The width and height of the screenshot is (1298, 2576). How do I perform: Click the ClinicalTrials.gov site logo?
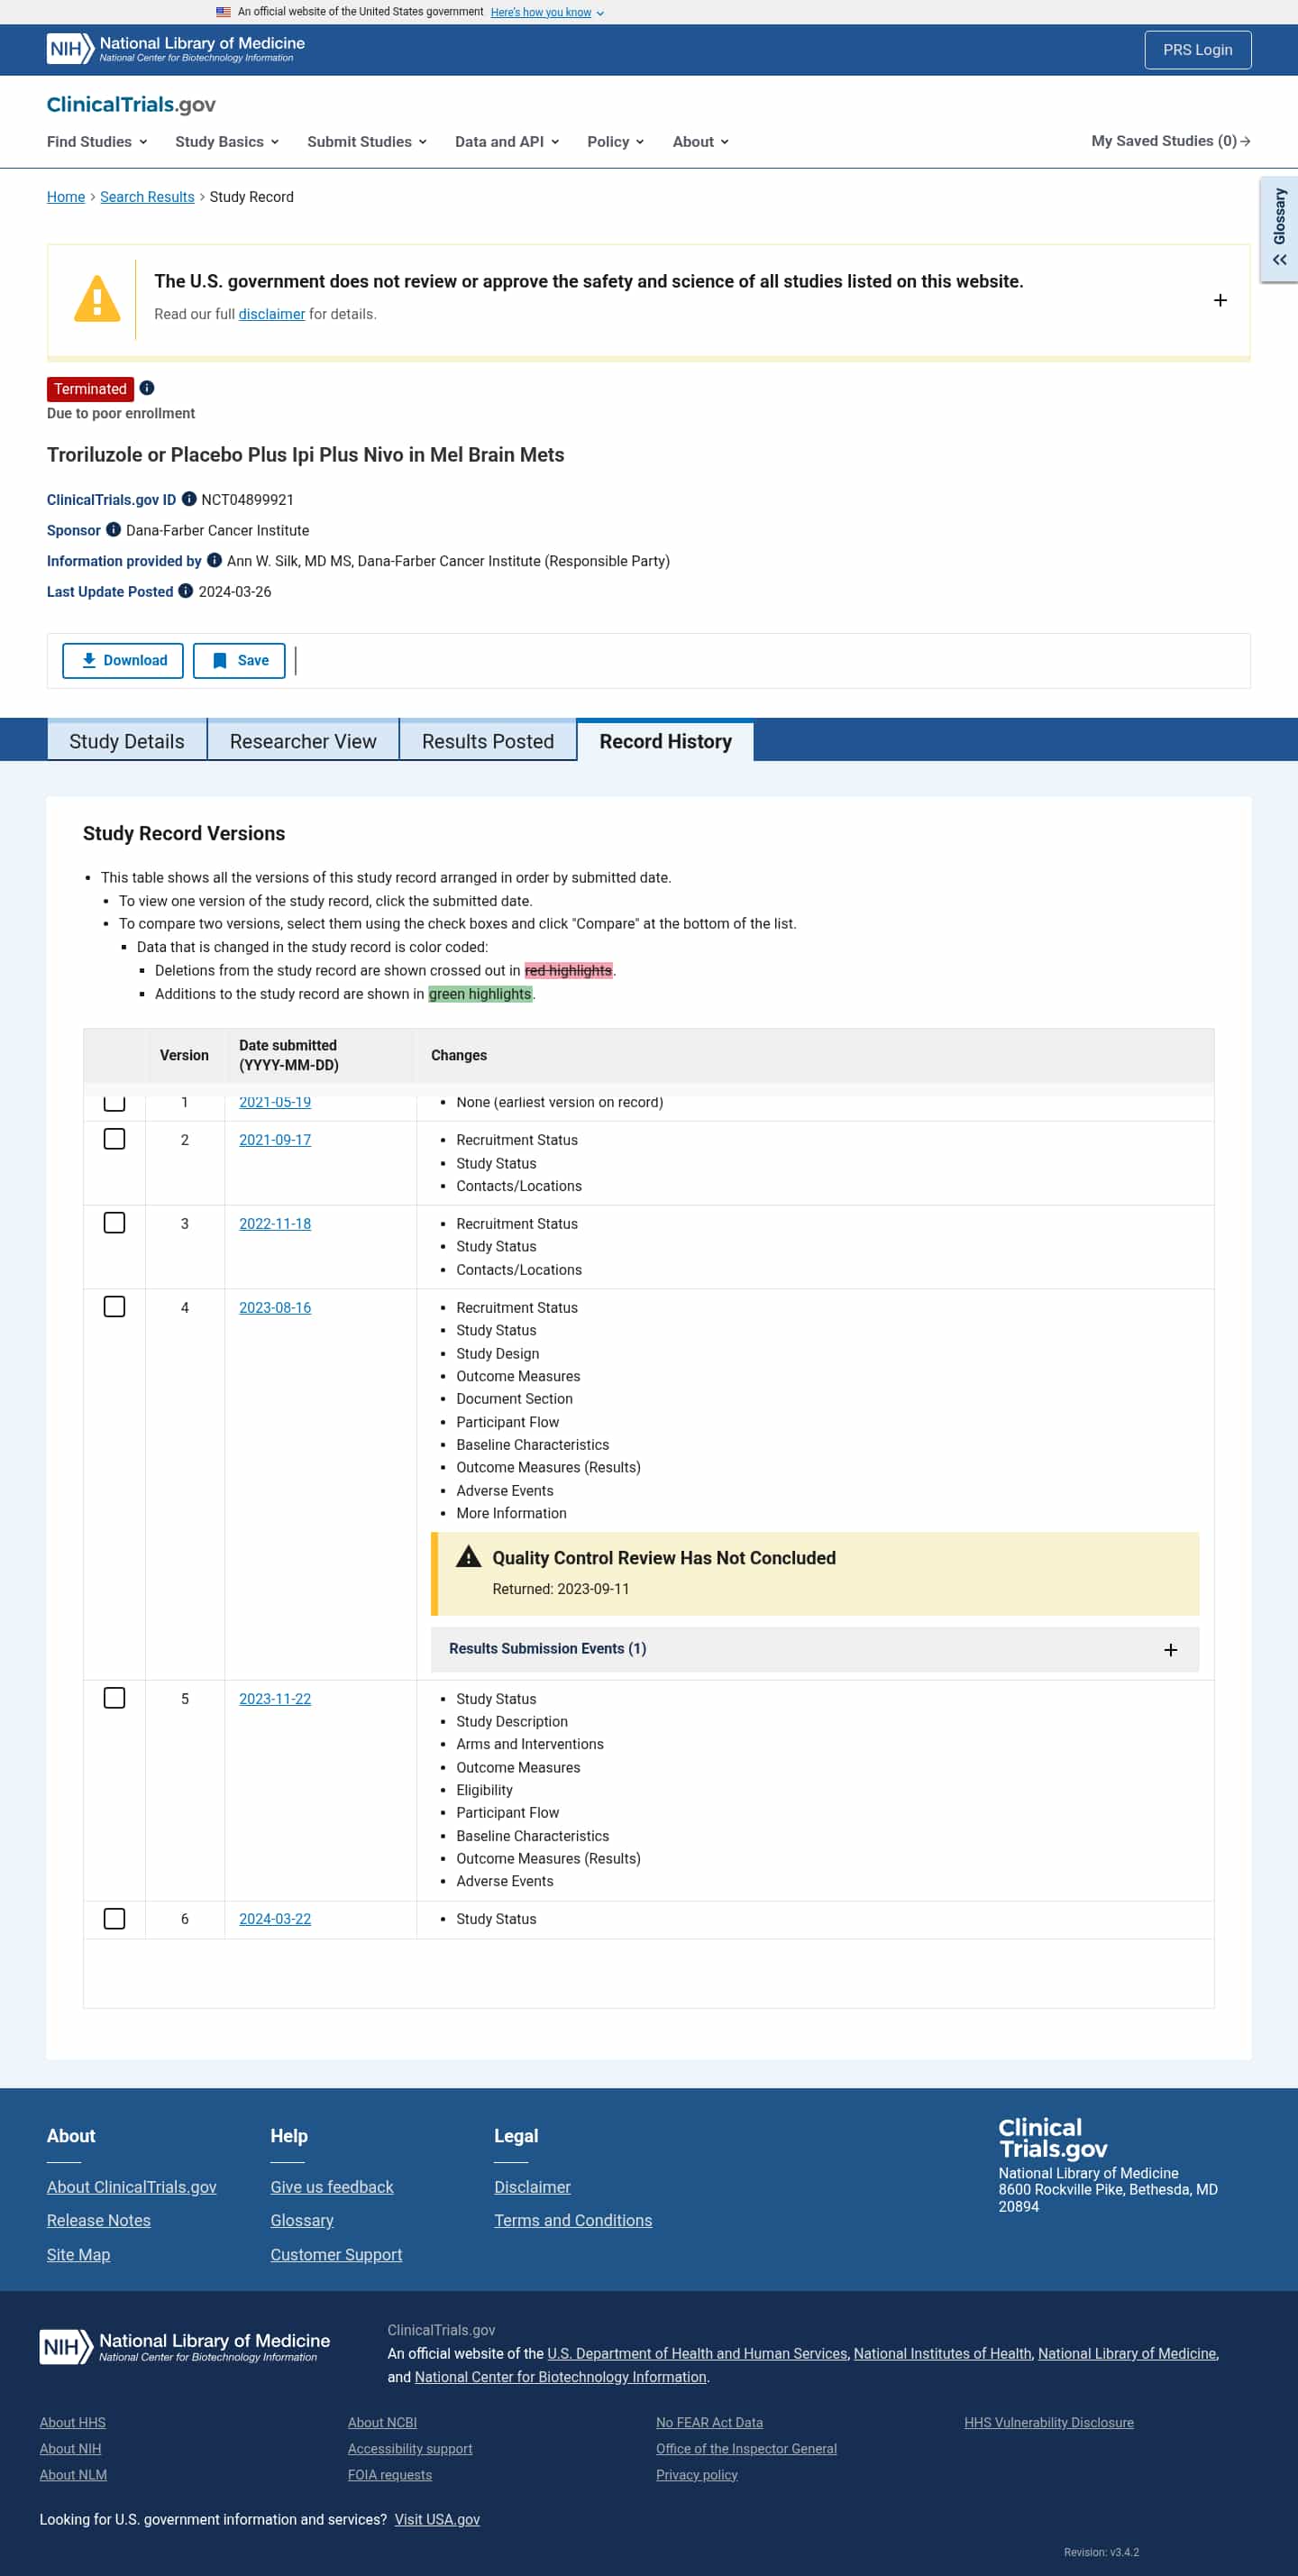131,105
